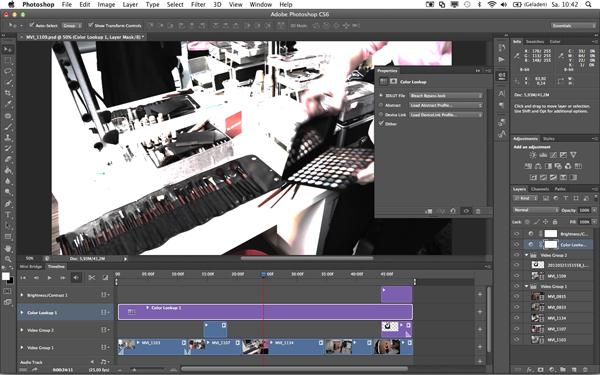
Task: Select the 3DLUT File radio button
Action: (381, 95)
